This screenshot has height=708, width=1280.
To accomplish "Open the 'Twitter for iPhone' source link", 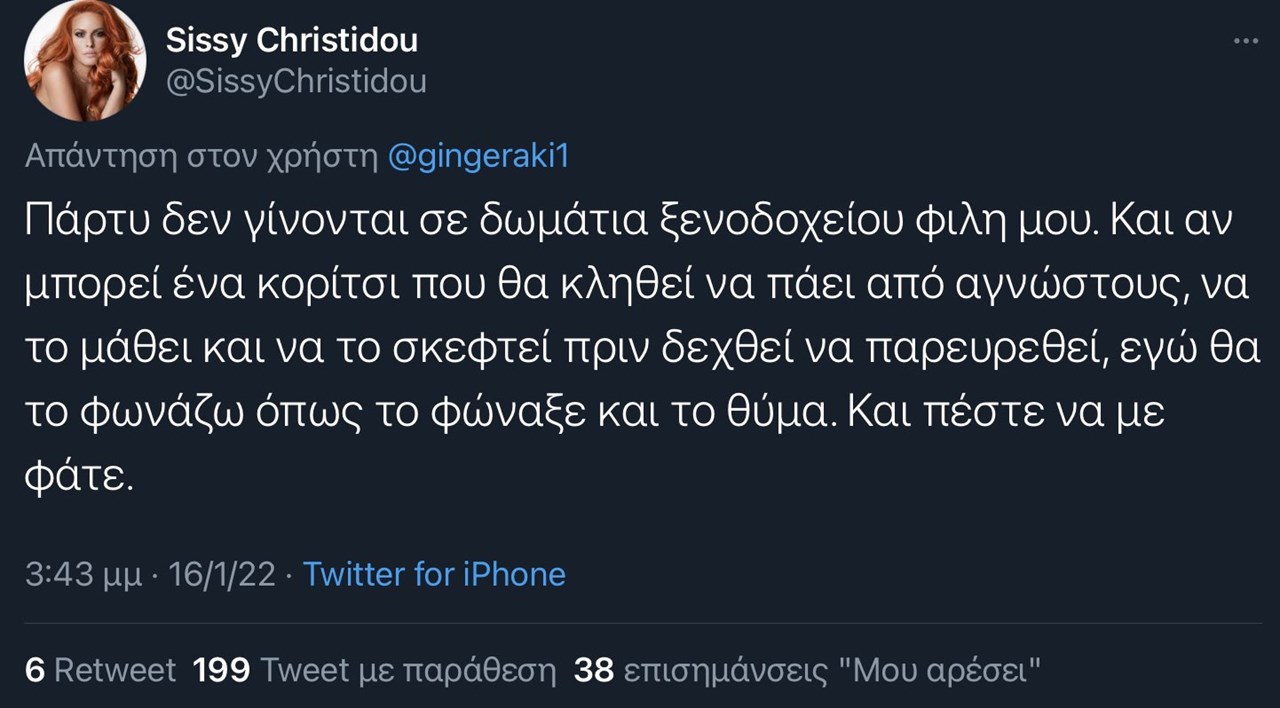I will pos(434,574).
